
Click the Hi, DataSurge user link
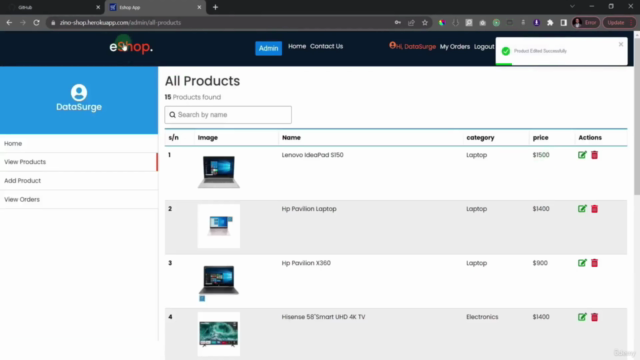(413, 47)
